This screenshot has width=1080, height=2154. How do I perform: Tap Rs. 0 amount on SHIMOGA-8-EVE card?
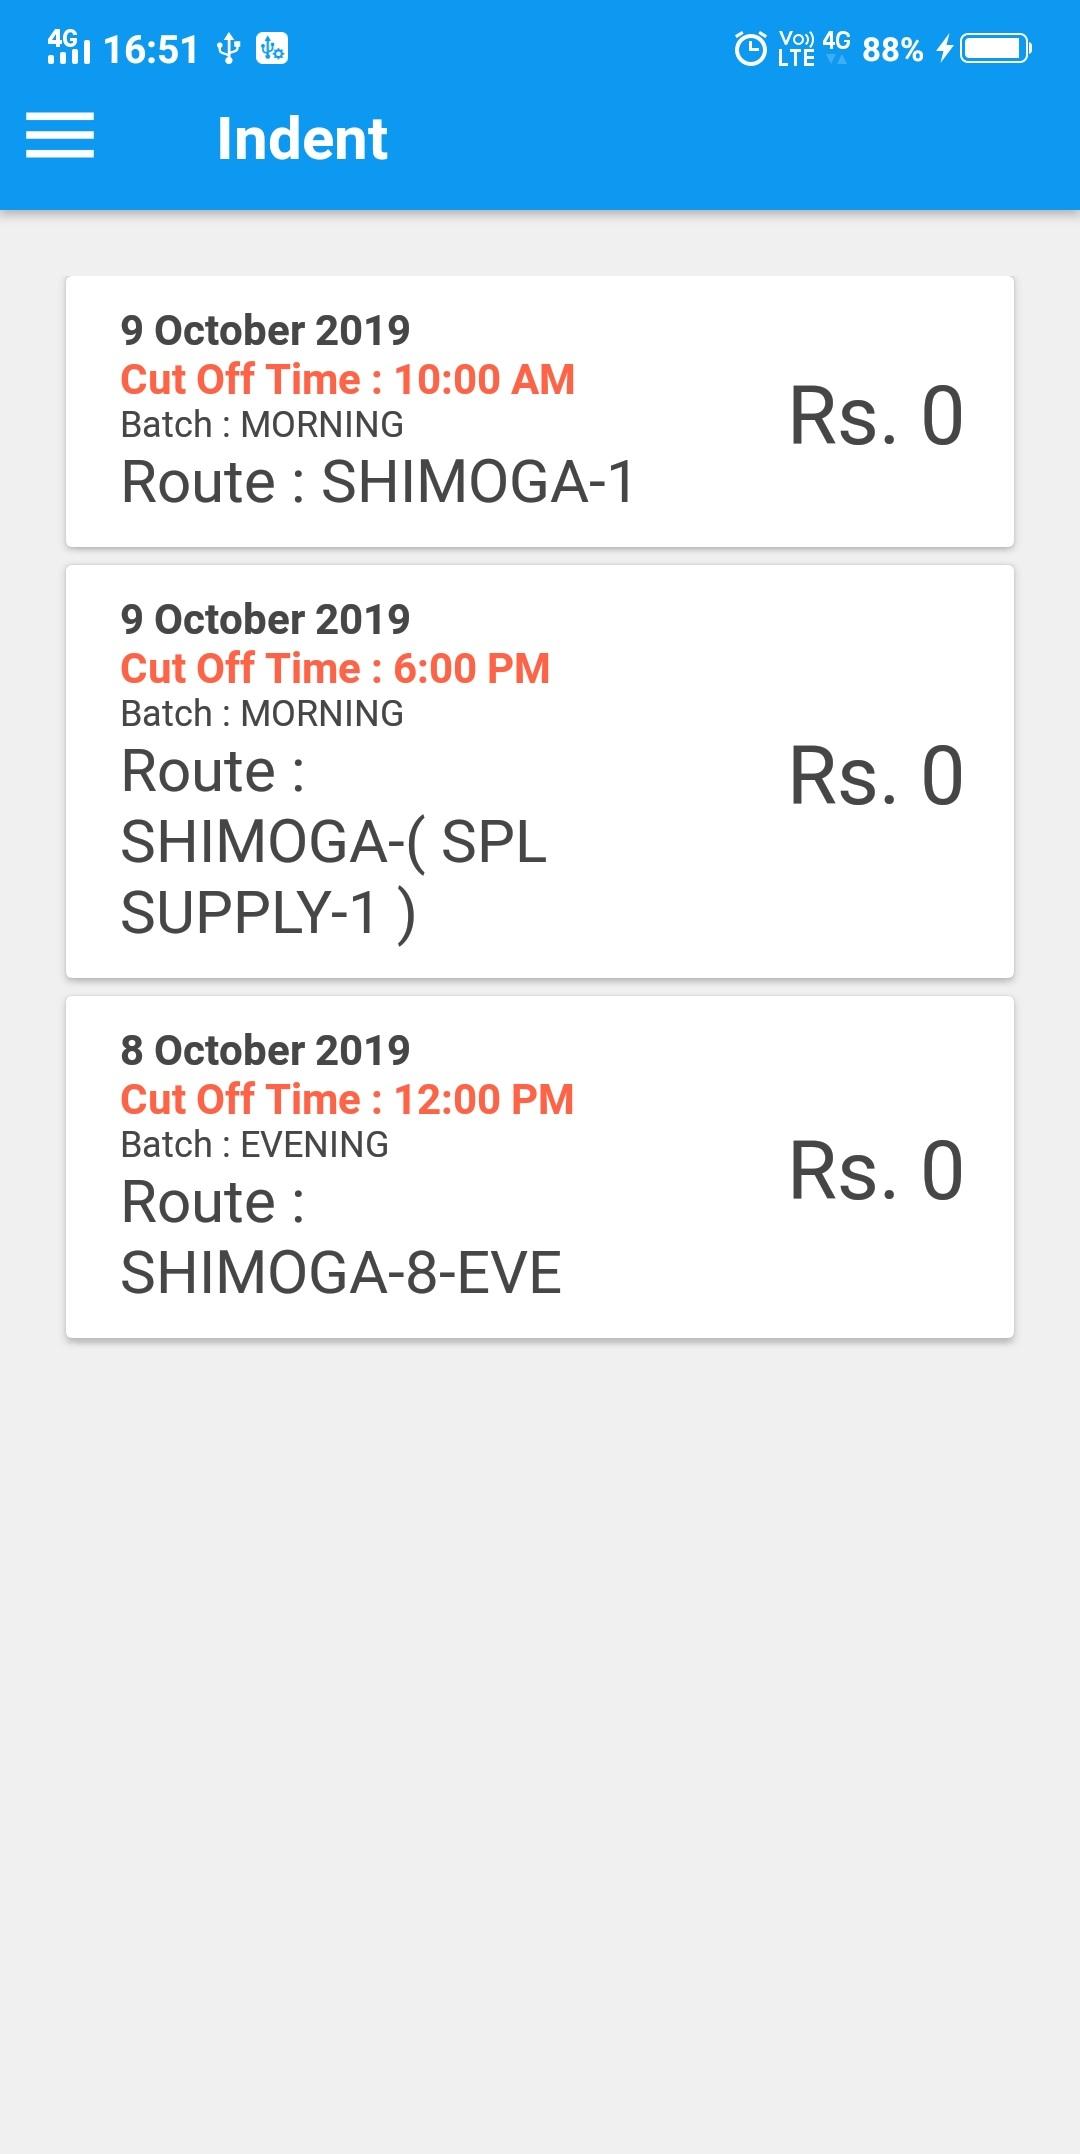[x=876, y=1170]
